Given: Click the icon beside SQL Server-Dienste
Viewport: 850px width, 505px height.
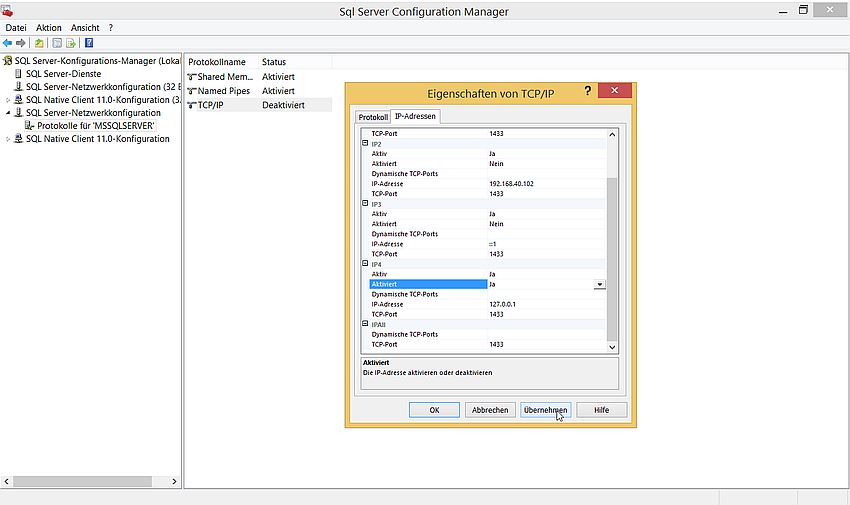Looking at the screenshot, I should click(18, 74).
